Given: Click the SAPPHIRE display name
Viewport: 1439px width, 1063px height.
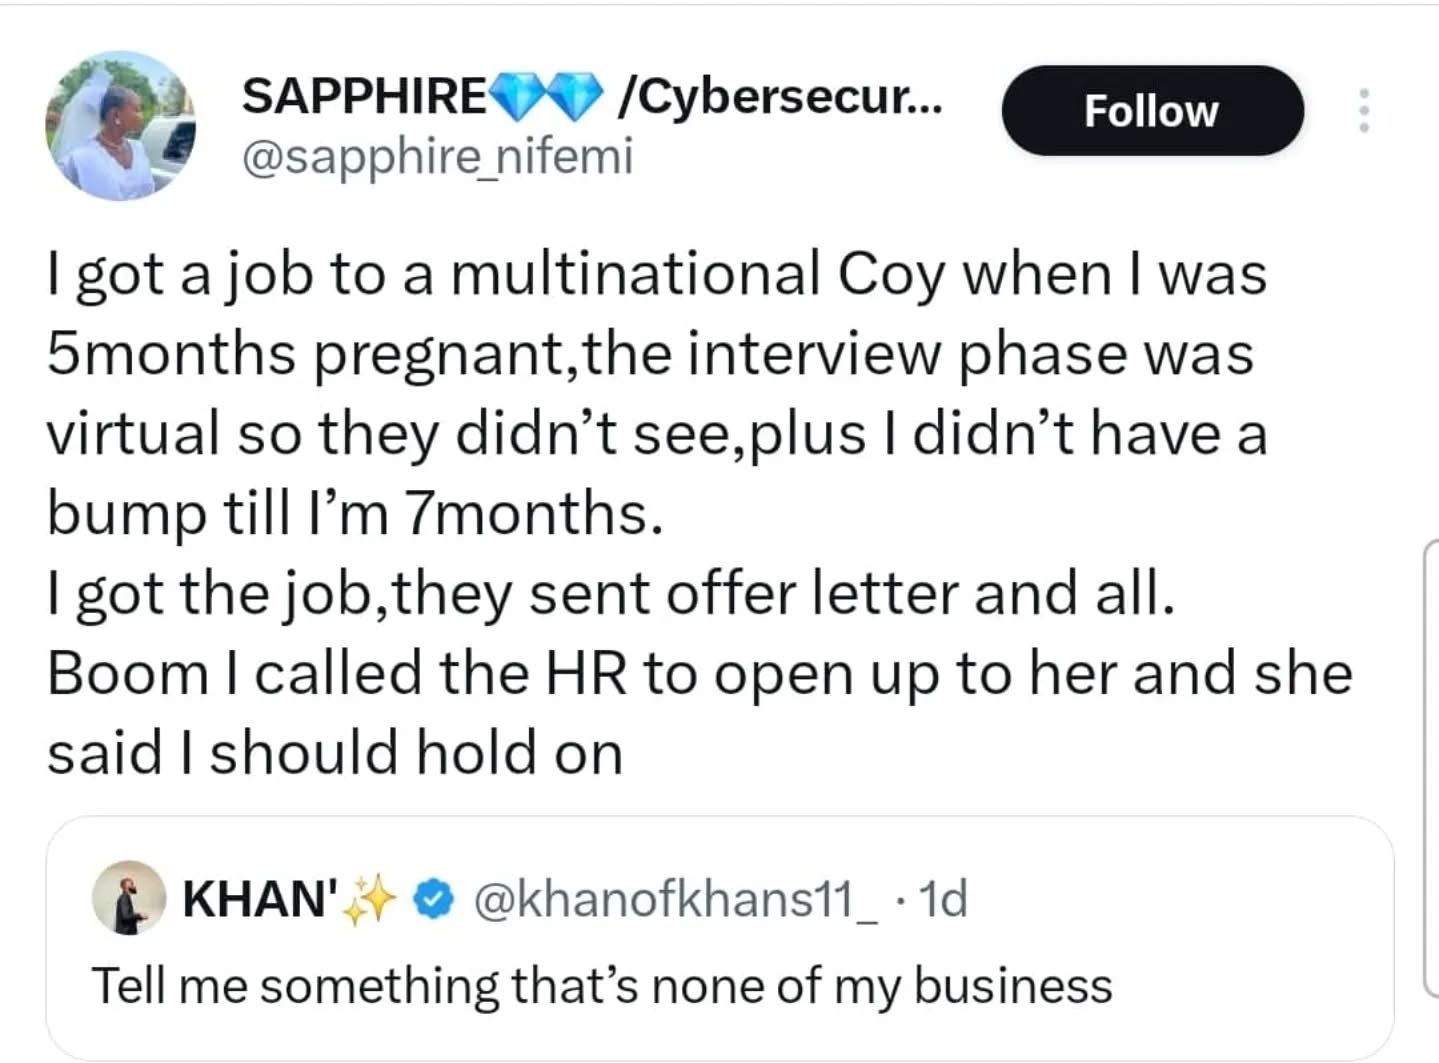Looking at the screenshot, I should point(364,97).
